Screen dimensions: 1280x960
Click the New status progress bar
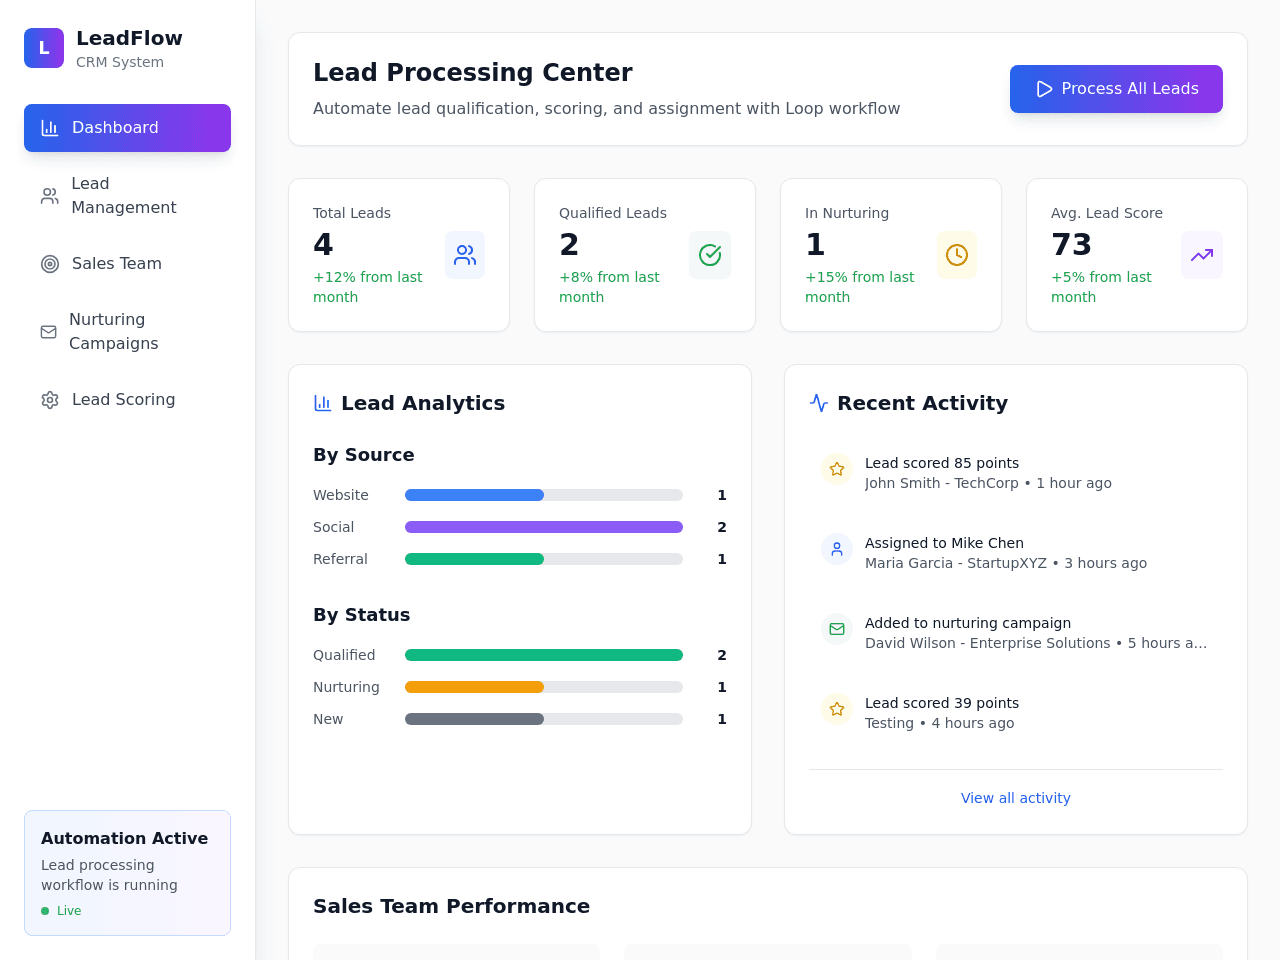point(544,719)
